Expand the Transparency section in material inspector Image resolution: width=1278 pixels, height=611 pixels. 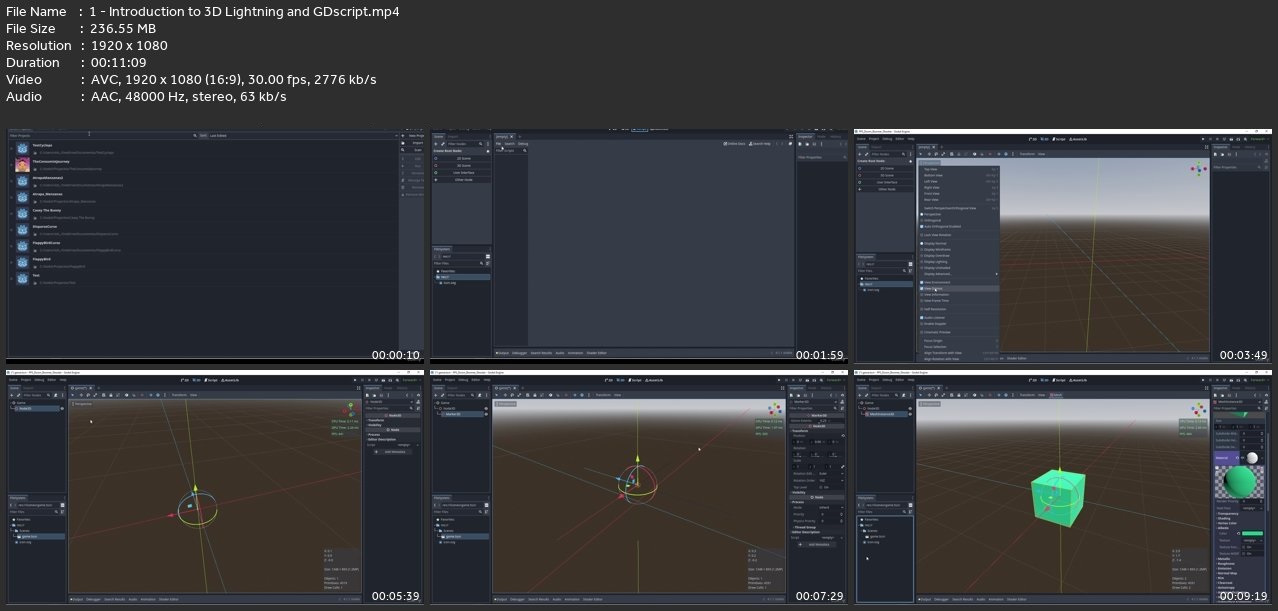click(1227, 512)
